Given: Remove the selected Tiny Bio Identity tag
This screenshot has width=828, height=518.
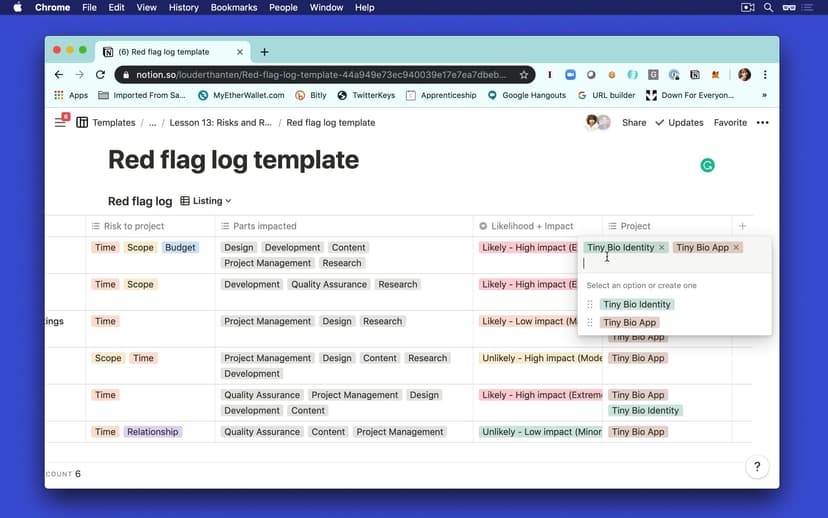Looking at the screenshot, I should [662, 248].
